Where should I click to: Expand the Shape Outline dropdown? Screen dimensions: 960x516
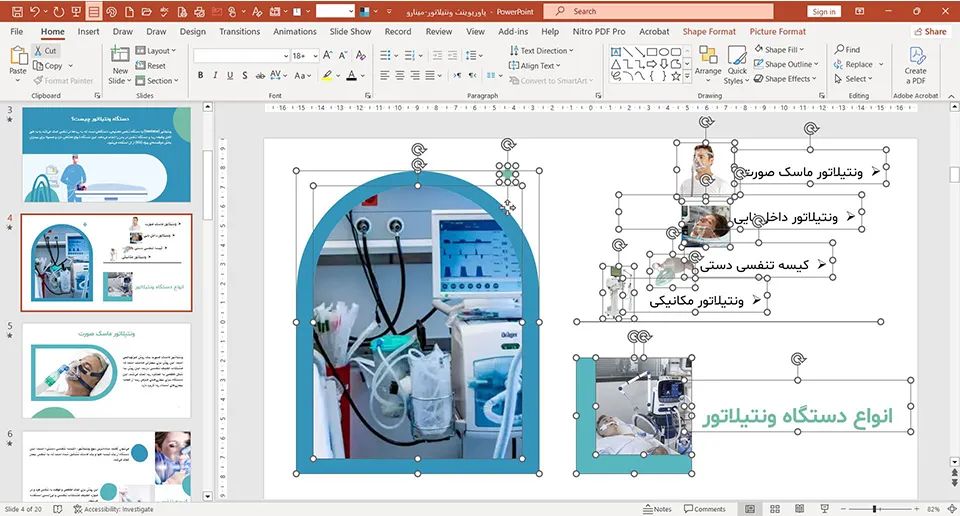tap(786, 64)
